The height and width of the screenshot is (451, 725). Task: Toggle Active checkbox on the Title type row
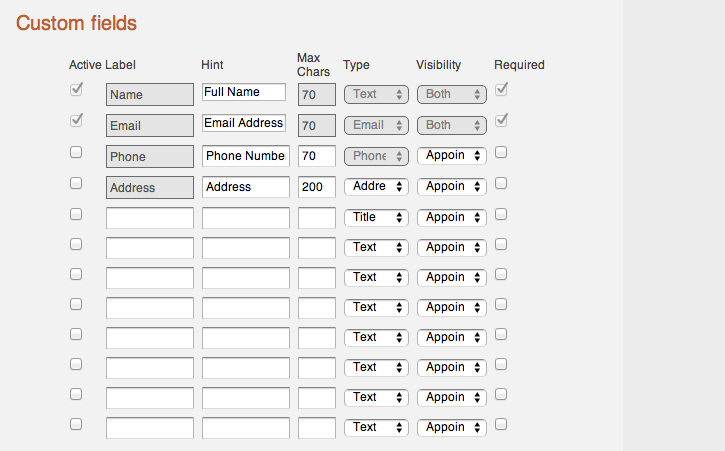coord(76,214)
